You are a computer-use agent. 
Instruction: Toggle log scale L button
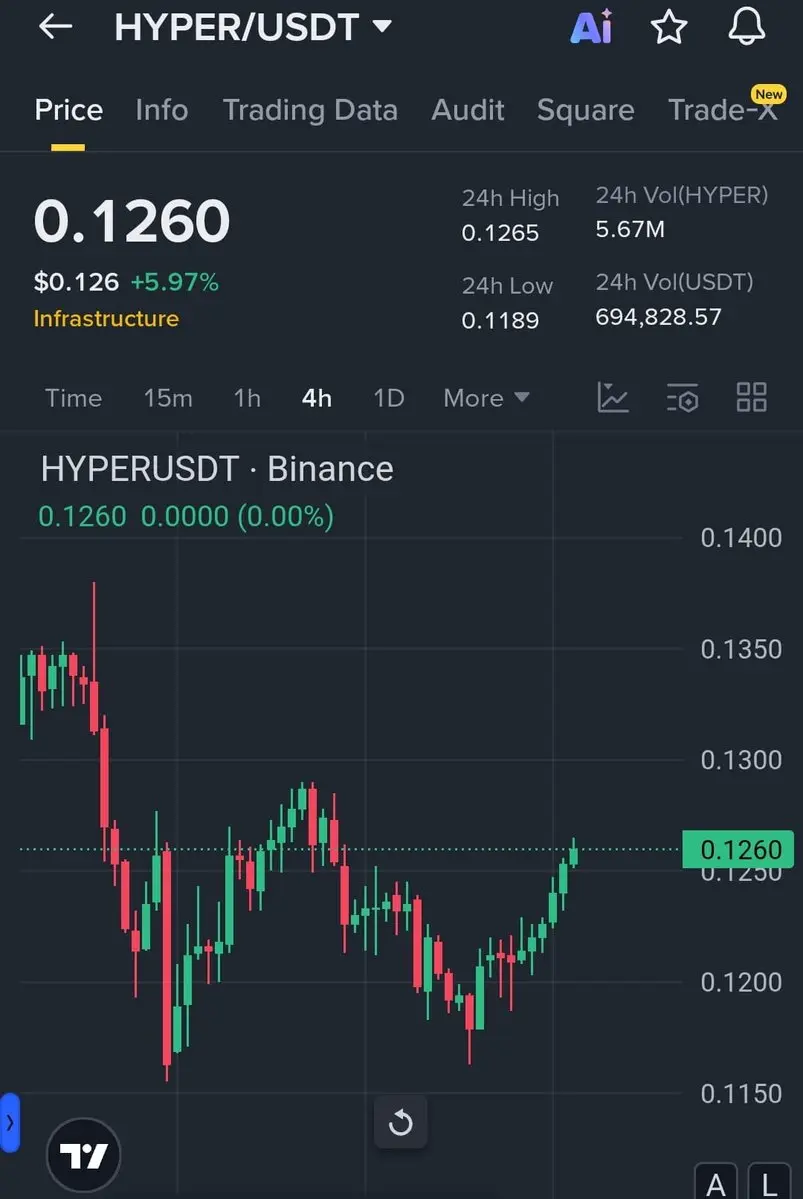770,1182
